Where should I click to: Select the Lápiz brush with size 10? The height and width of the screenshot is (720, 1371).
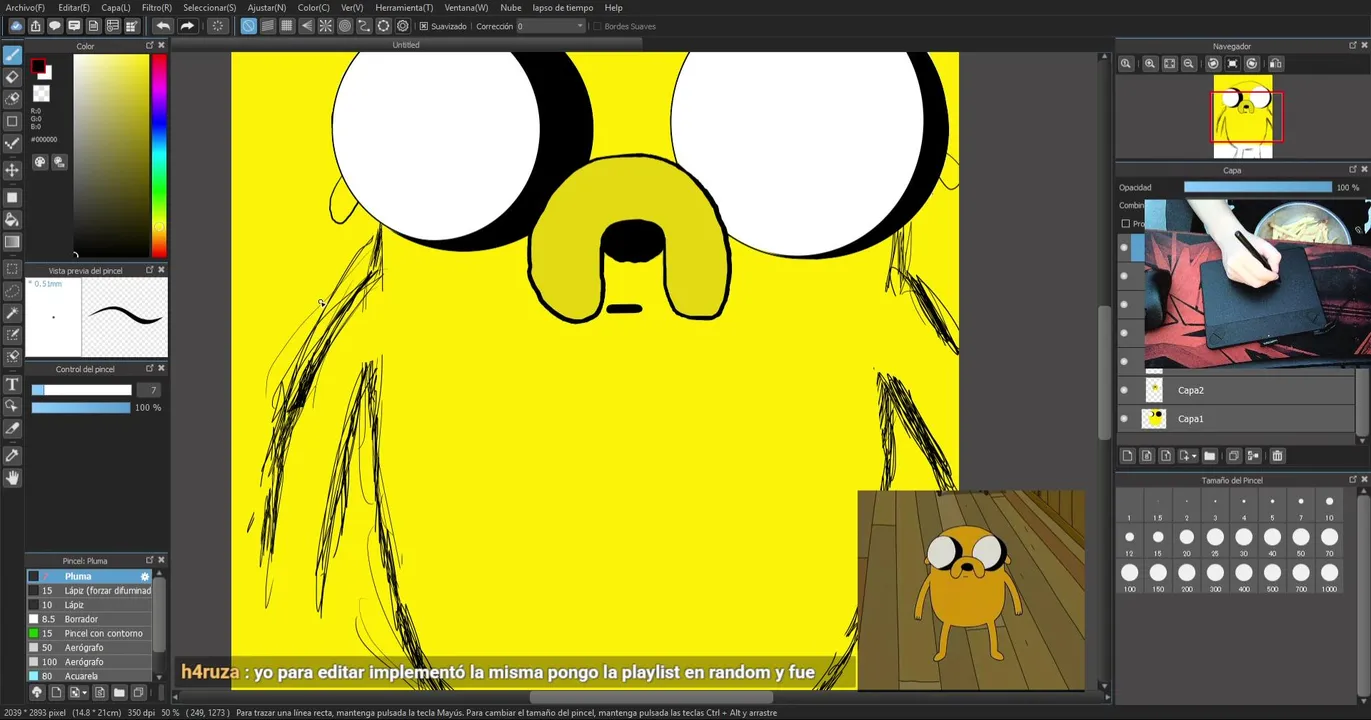tap(90, 605)
